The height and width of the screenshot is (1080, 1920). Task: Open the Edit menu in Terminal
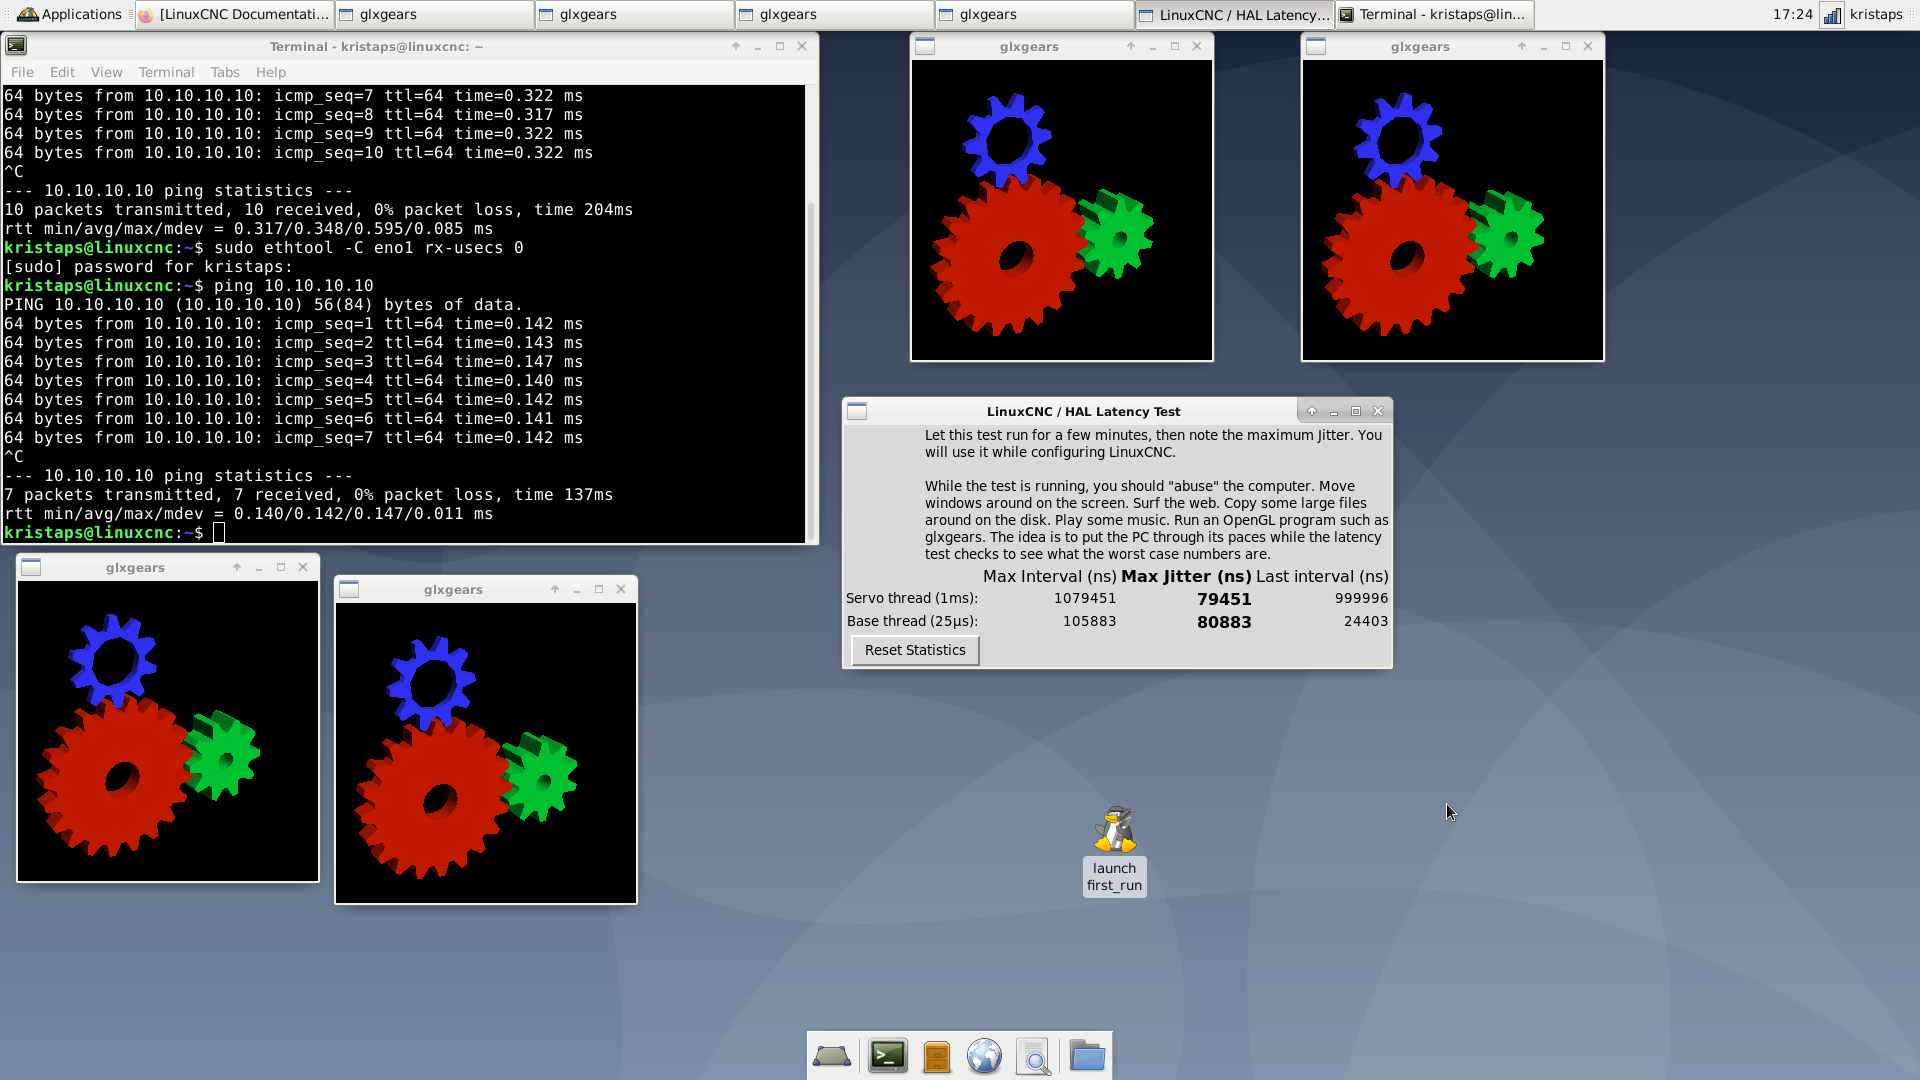(x=62, y=72)
